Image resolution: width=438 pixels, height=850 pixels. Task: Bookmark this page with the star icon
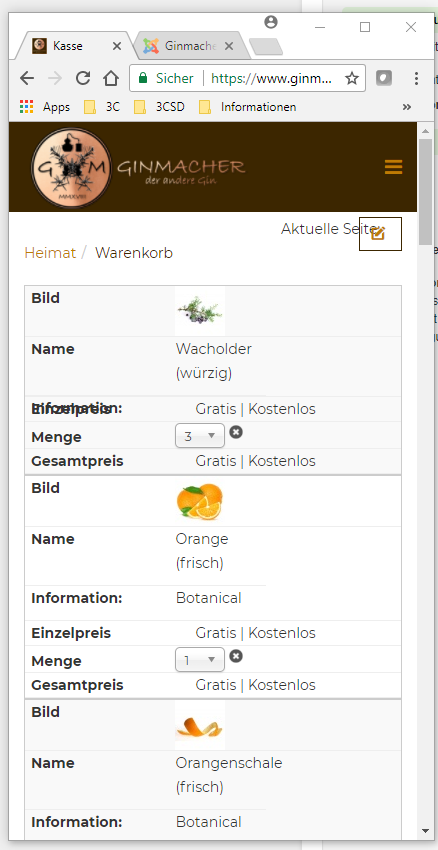352,79
